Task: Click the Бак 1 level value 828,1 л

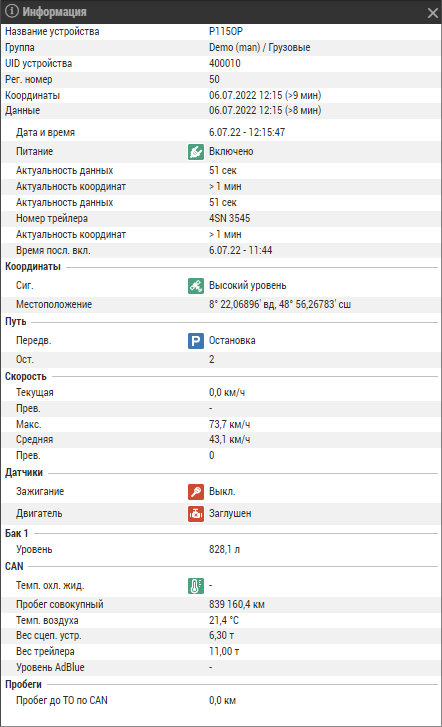Action: 224,549
